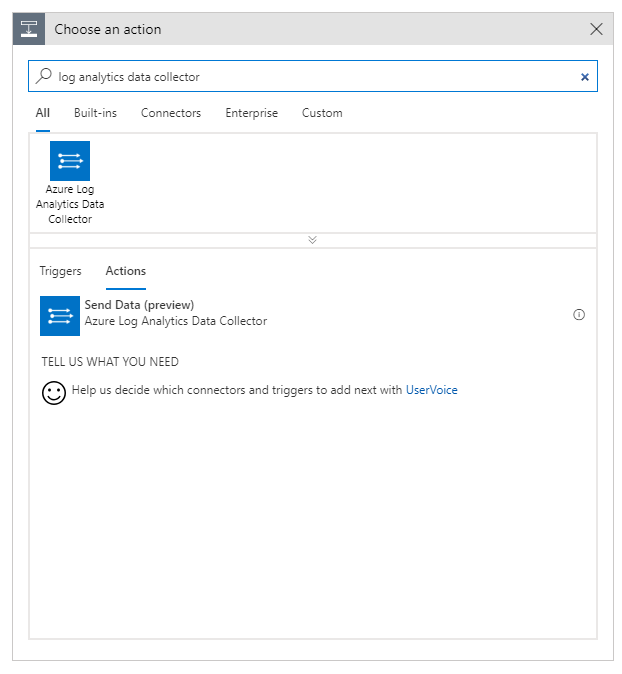Viewport: 622px width, 674px height.
Task: Switch to the Built-ins tab
Action: pyautogui.click(x=95, y=113)
